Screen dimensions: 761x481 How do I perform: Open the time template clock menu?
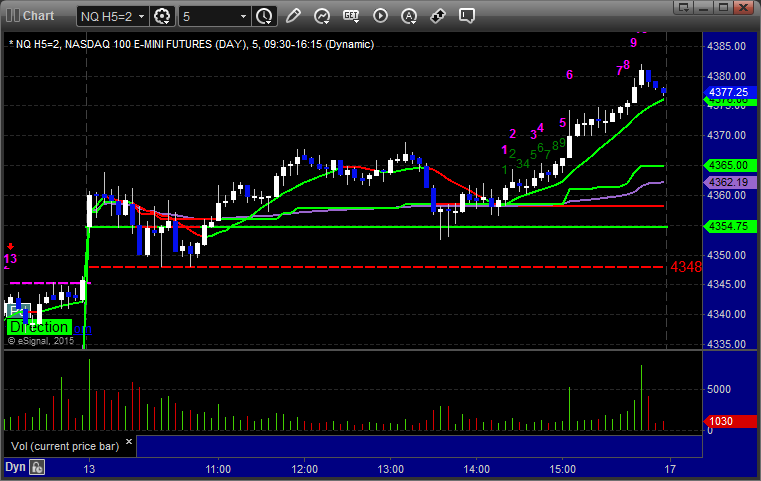[x=265, y=16]
